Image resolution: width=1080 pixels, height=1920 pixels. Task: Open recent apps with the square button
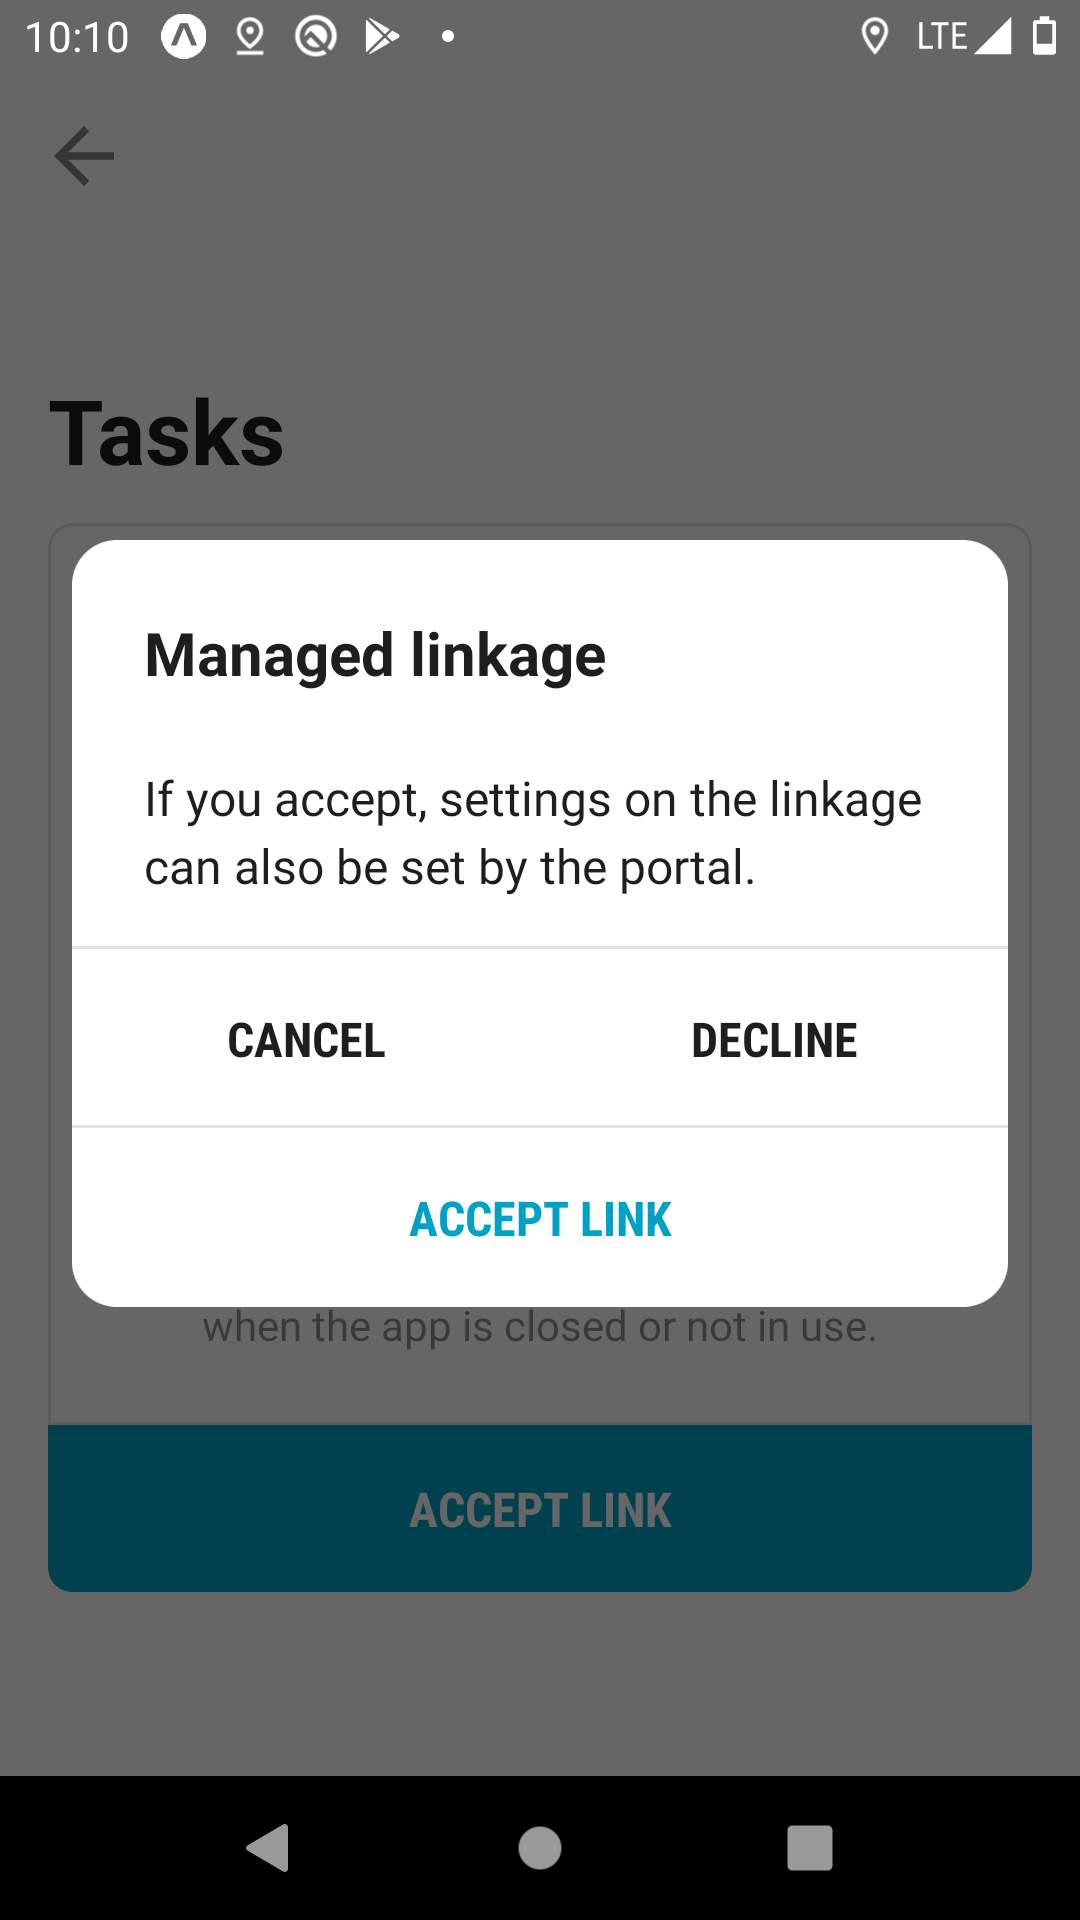[809, 1847]
